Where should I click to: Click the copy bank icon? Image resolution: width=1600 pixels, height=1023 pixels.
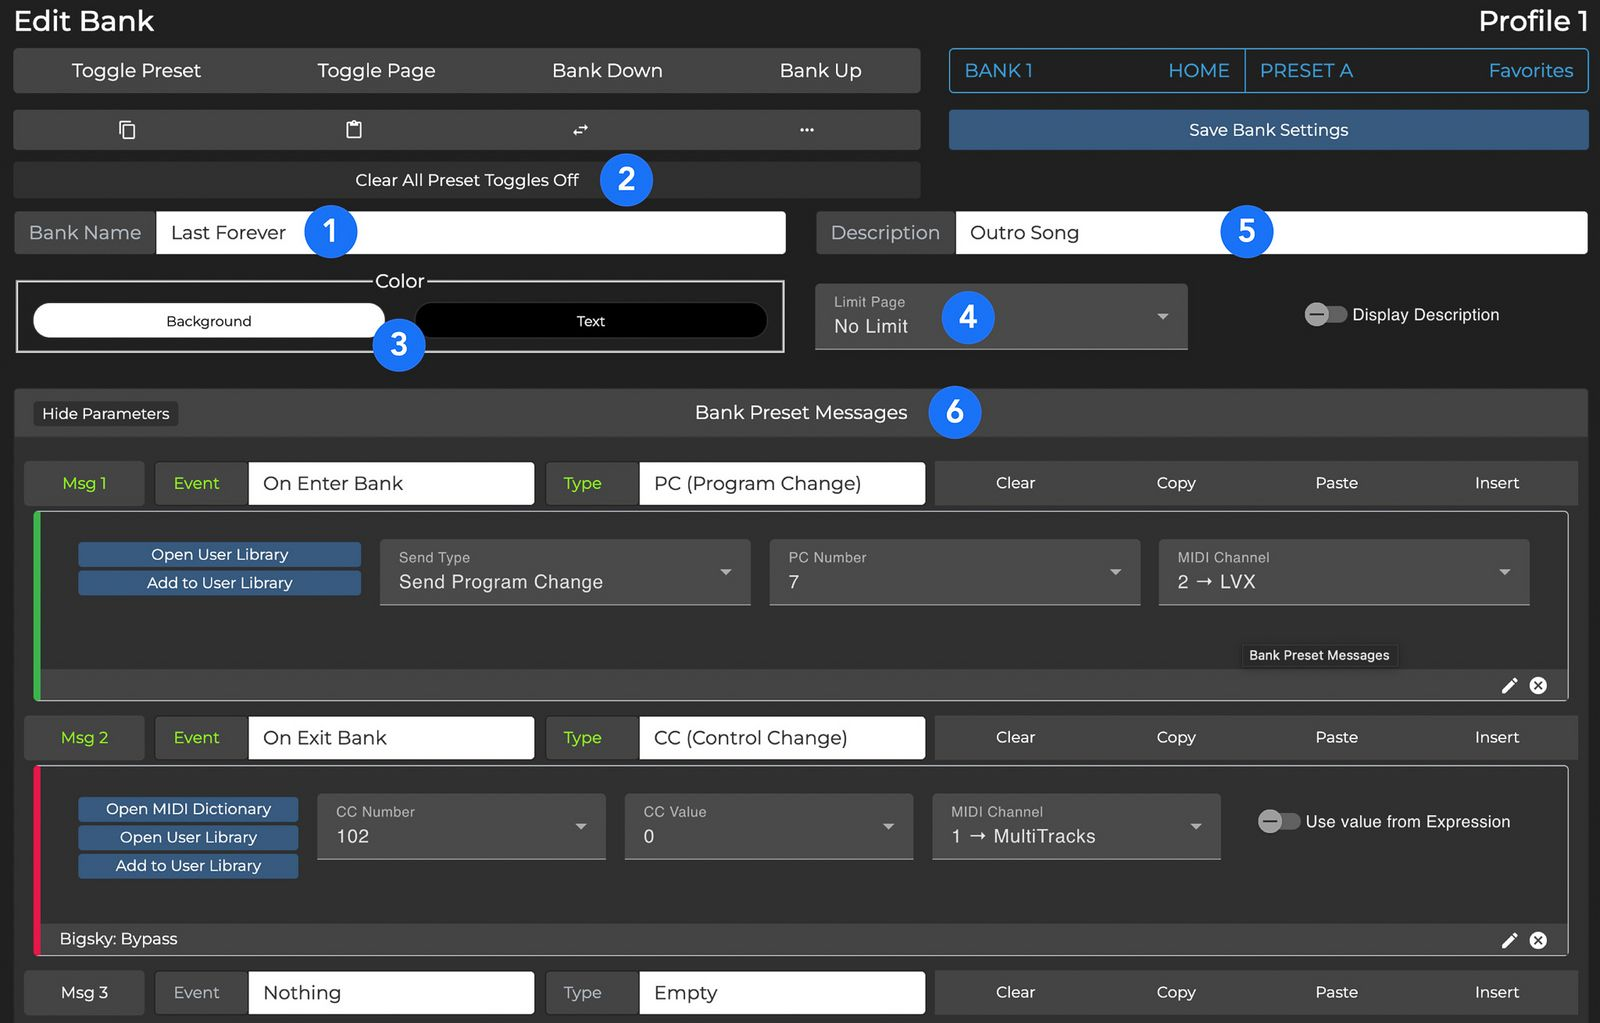(x=127, y=130)
